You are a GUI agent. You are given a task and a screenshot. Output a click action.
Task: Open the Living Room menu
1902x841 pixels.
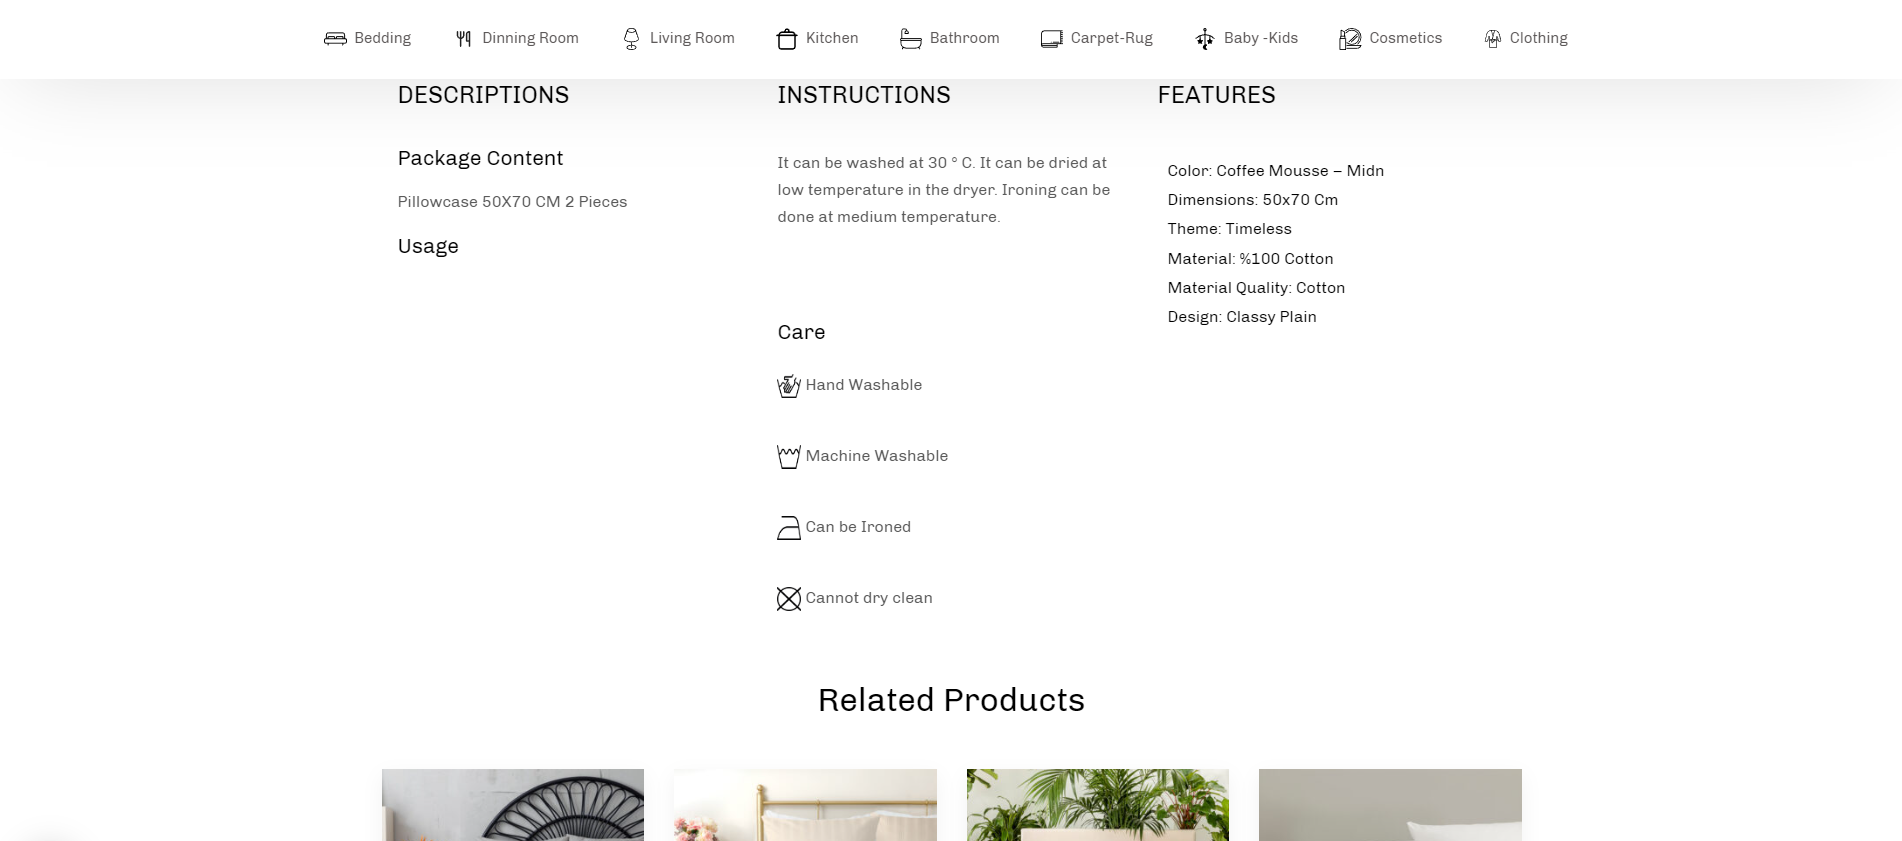[692, 38]
